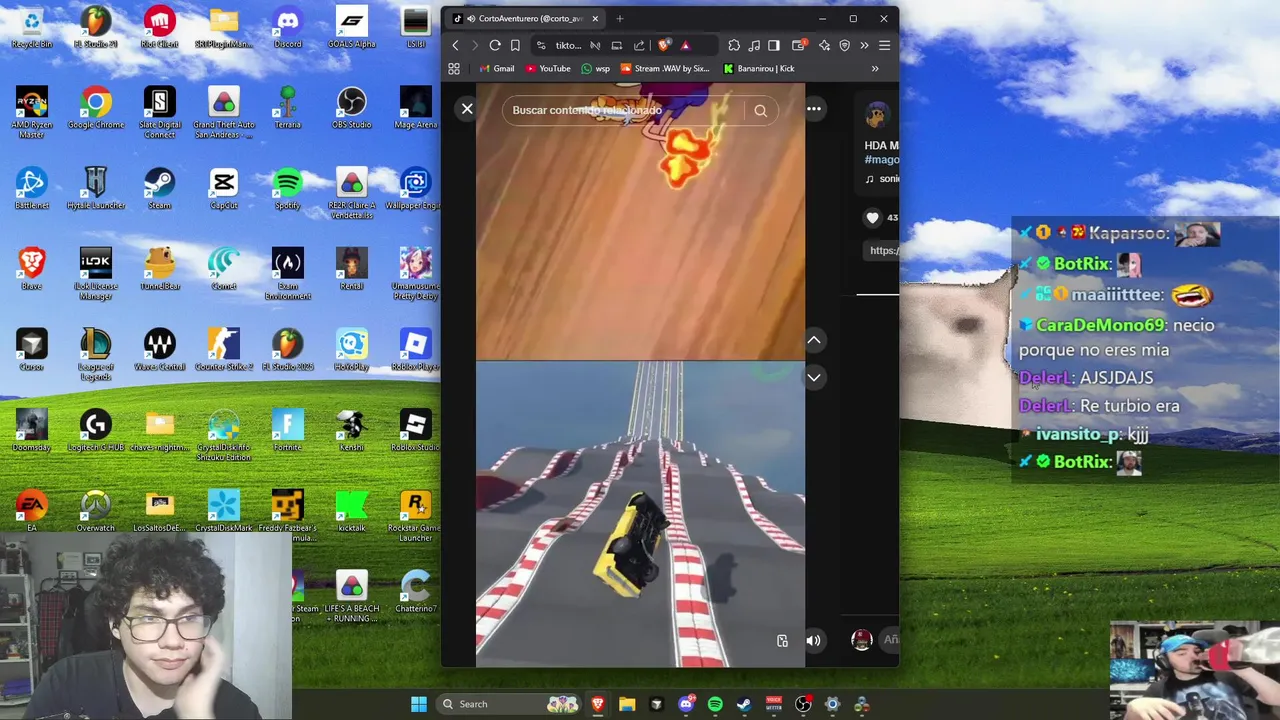
Task: Close the TikTok video viewer with X
Action: [x=467, y=109]
